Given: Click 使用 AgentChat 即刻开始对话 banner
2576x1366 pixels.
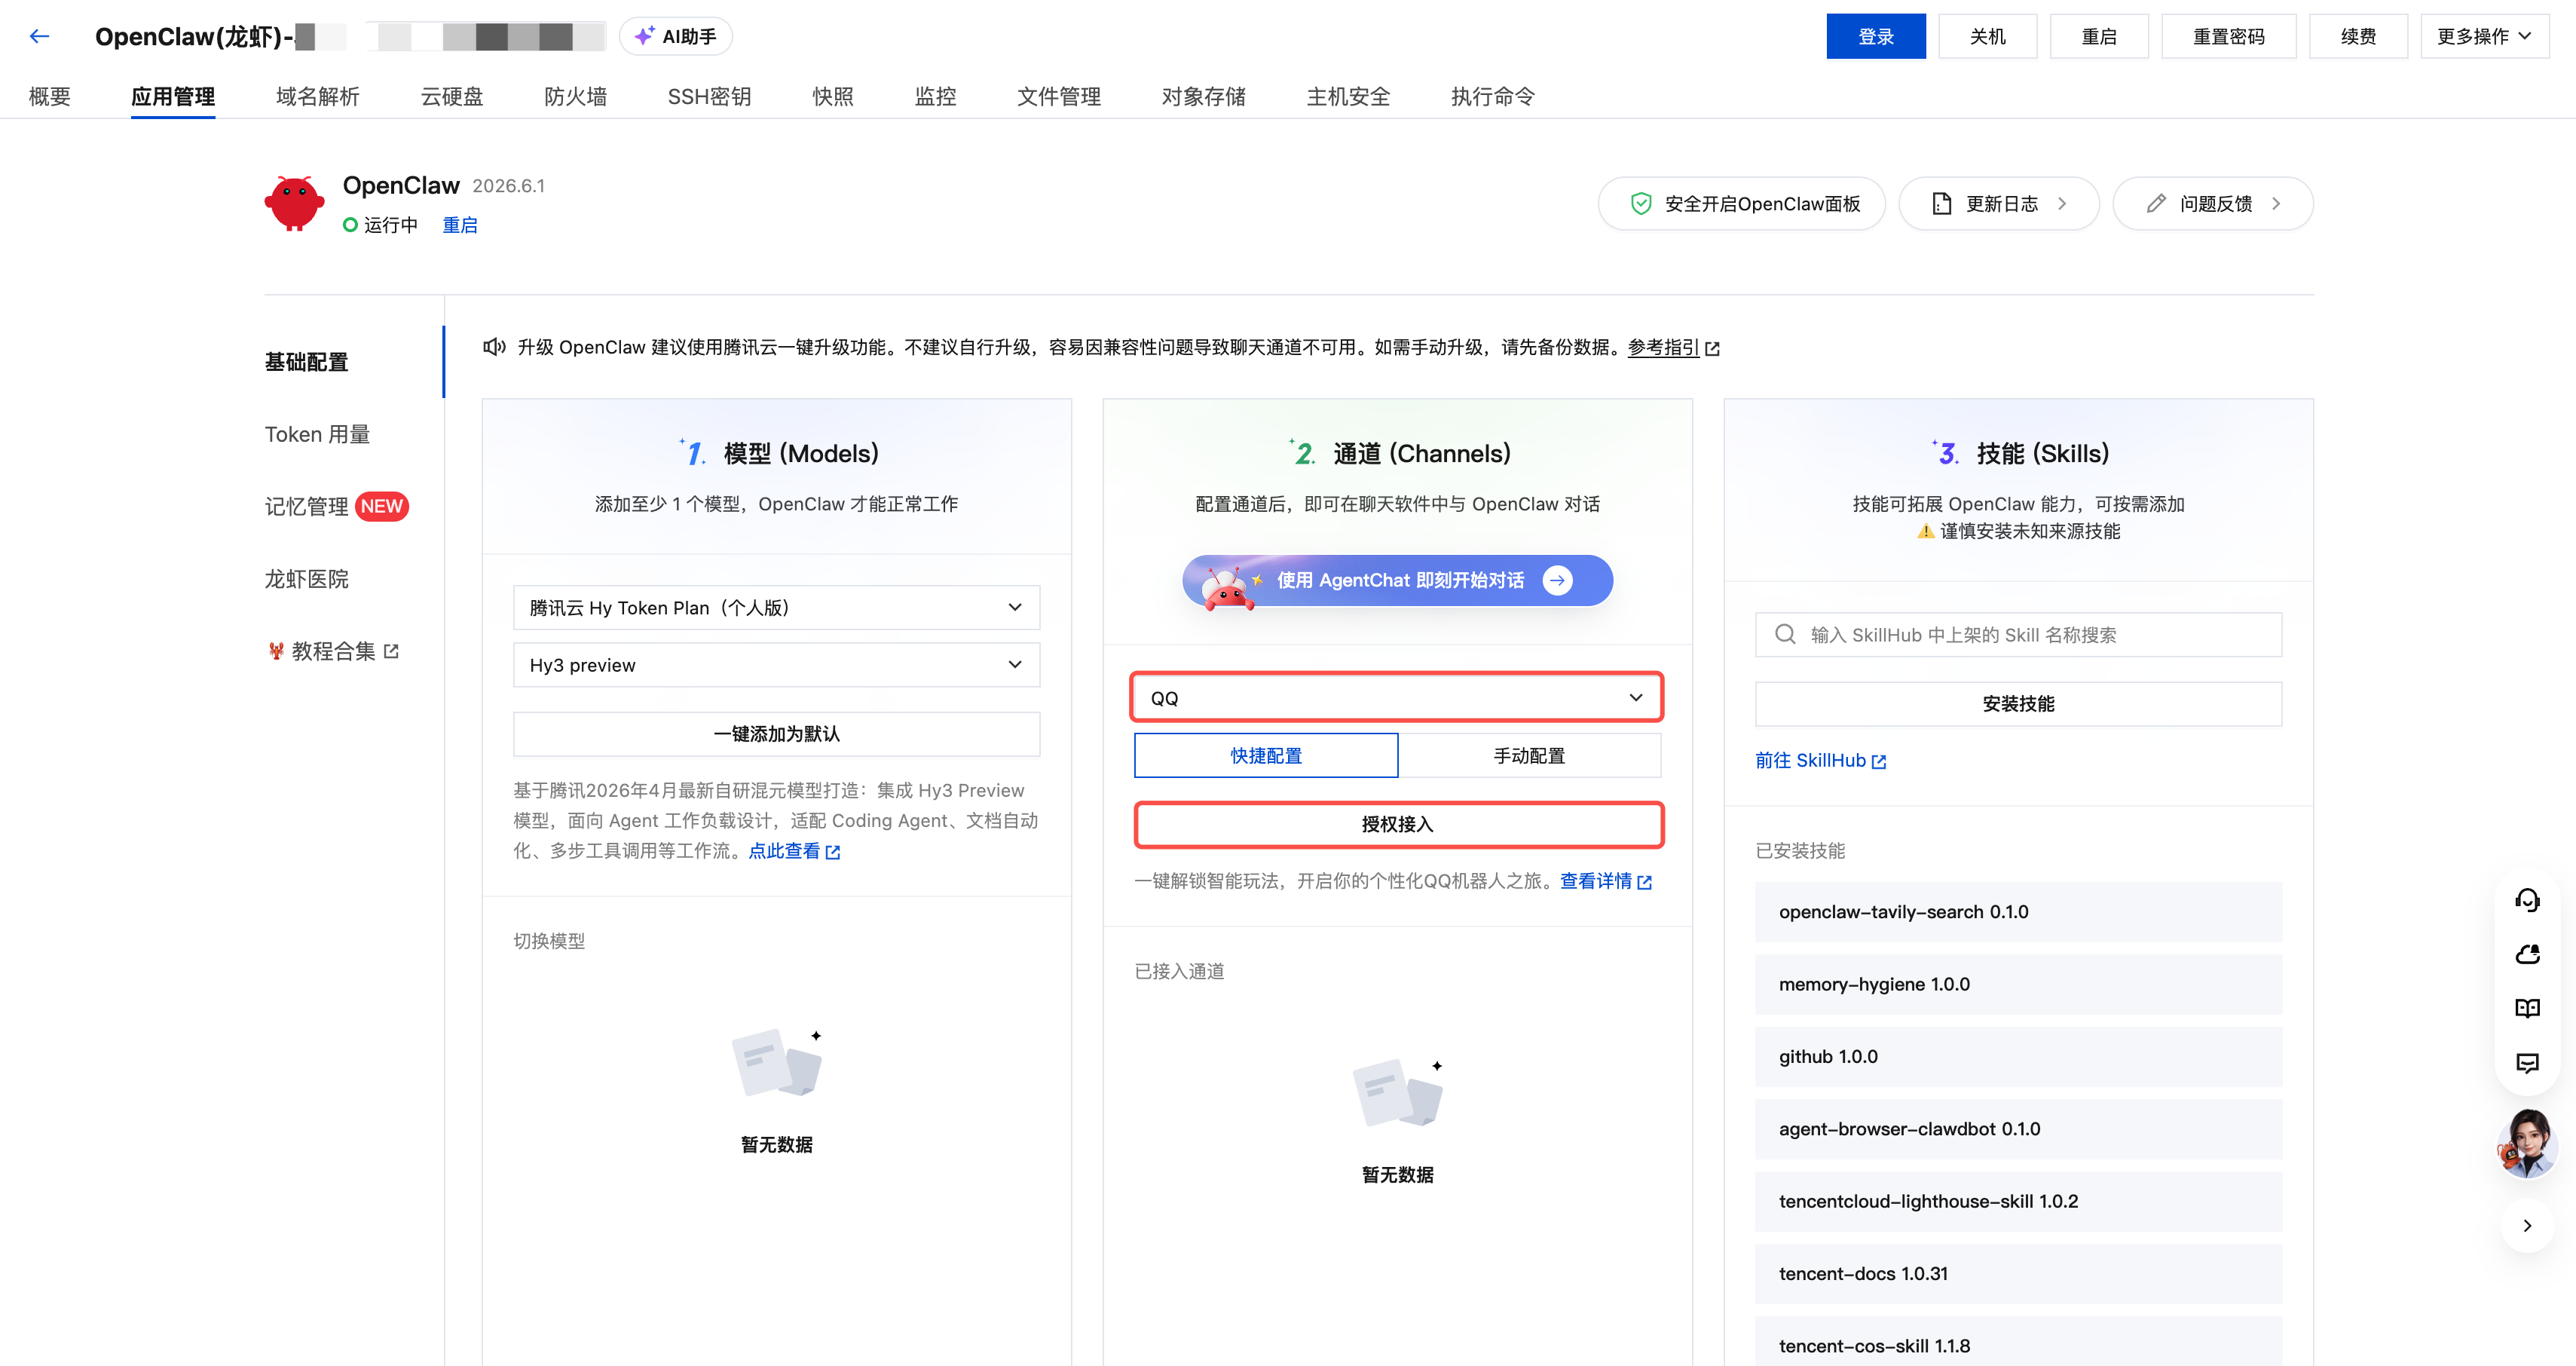Looking at the screenshot, I should (1397, 580).
